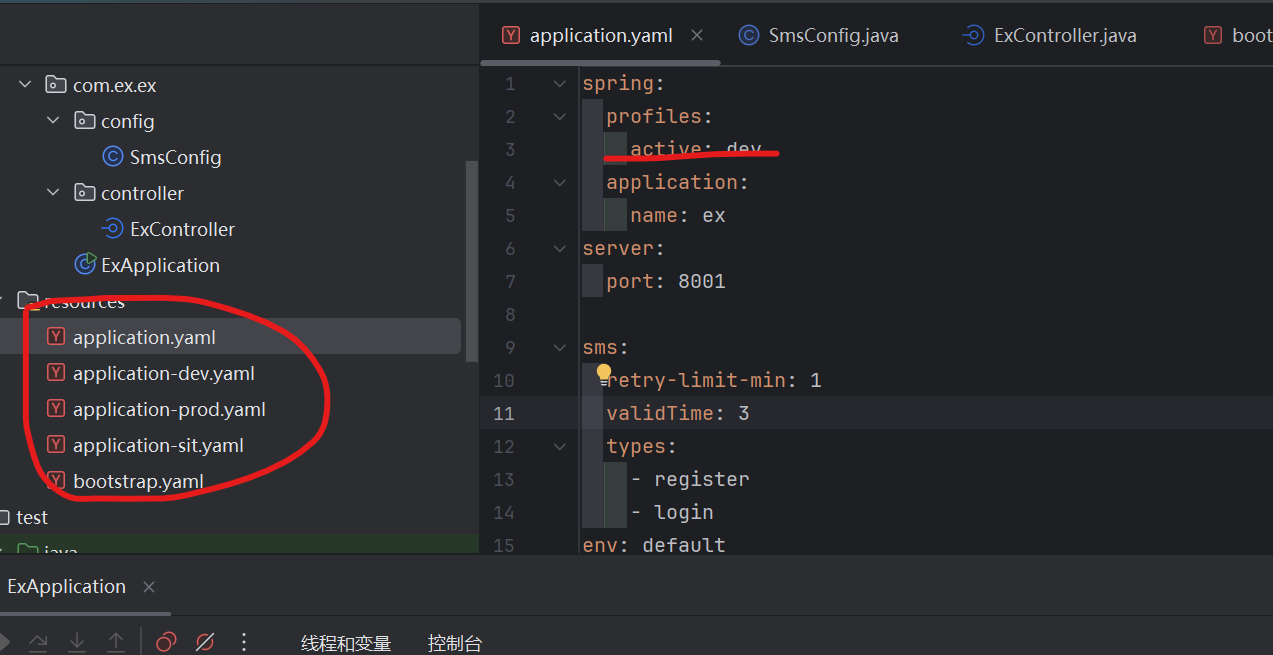Image resolution: width=1273 pixels, height=655 pixels.
Task: Open the 控制台 console tab
Action: tap(455, 643)
